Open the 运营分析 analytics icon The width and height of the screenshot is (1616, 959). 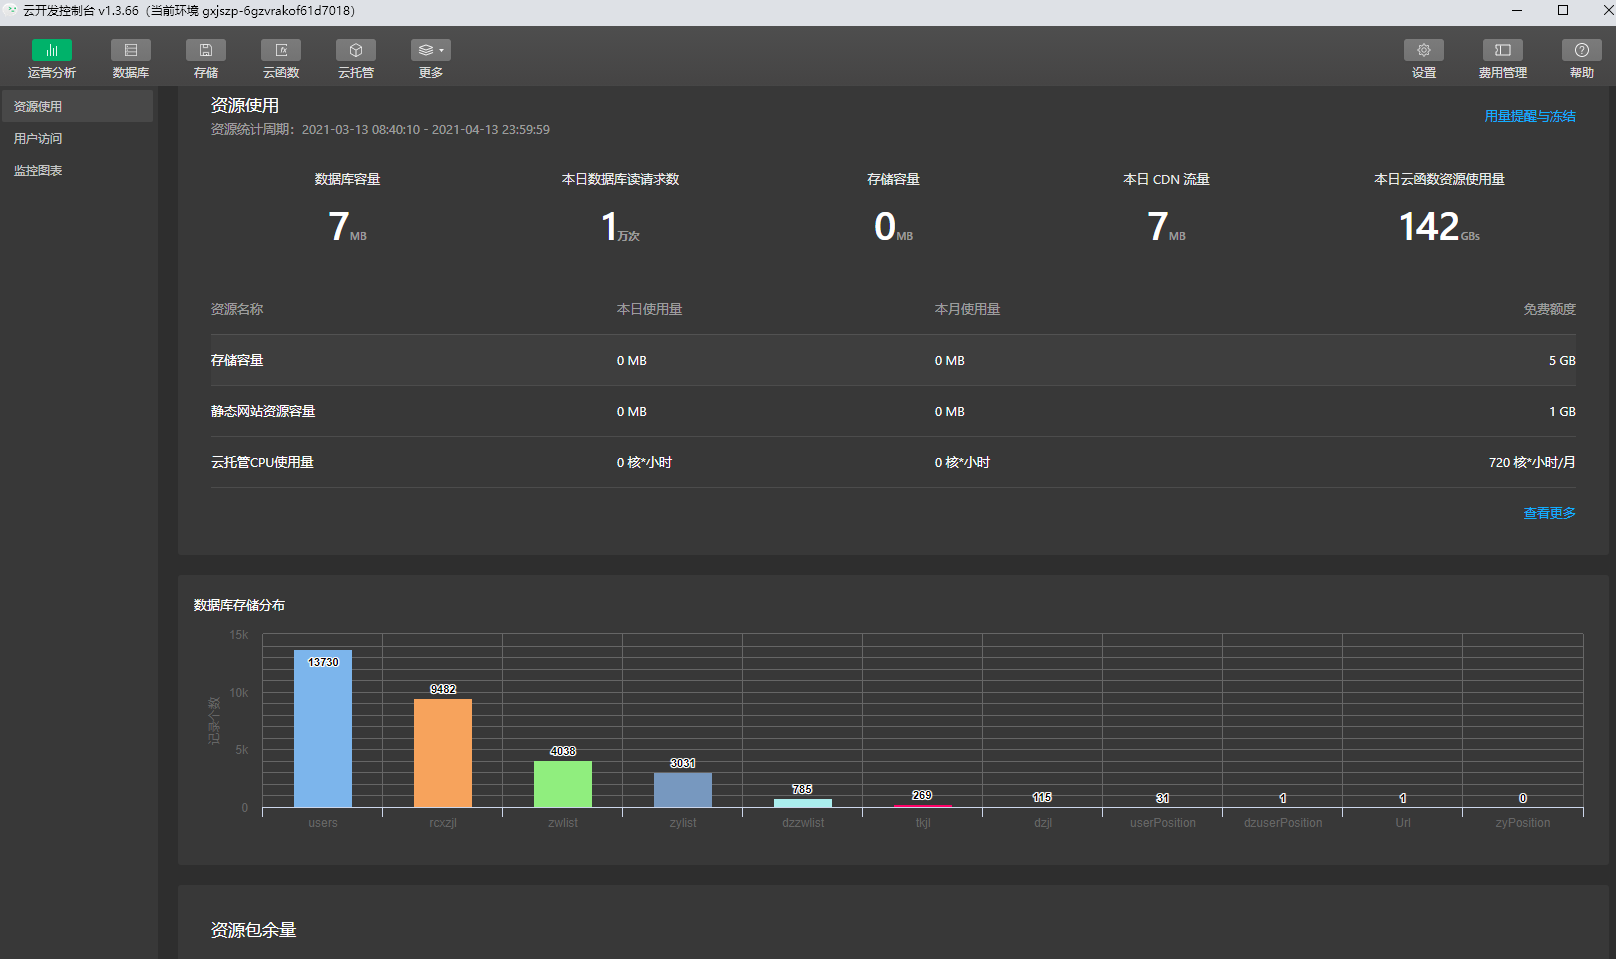52,50
